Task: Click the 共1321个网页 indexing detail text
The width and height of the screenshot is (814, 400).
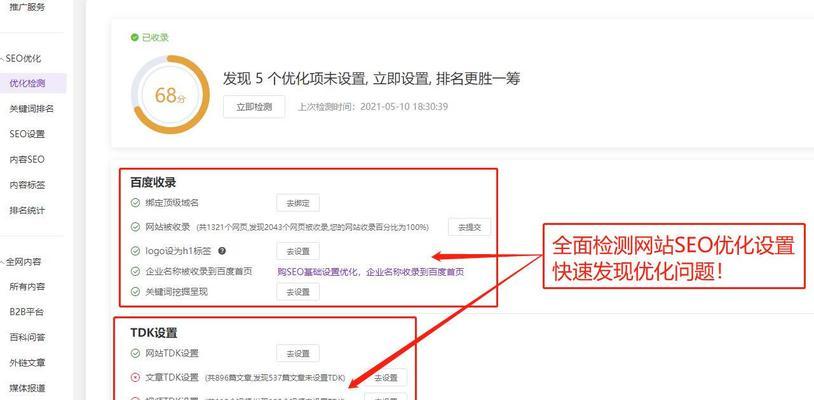Action: pyautogui.click(x=313, y=227)
